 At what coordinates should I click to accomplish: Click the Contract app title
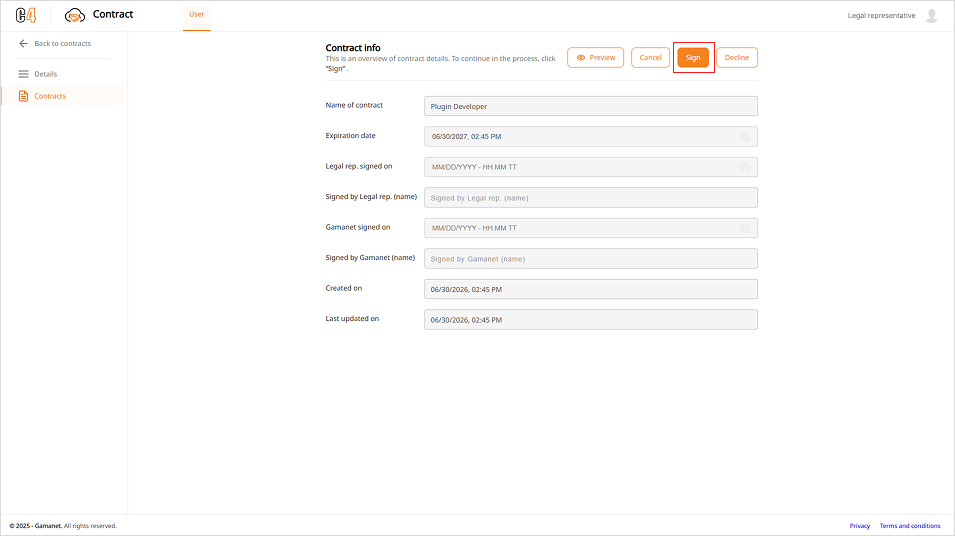point(113,14)
